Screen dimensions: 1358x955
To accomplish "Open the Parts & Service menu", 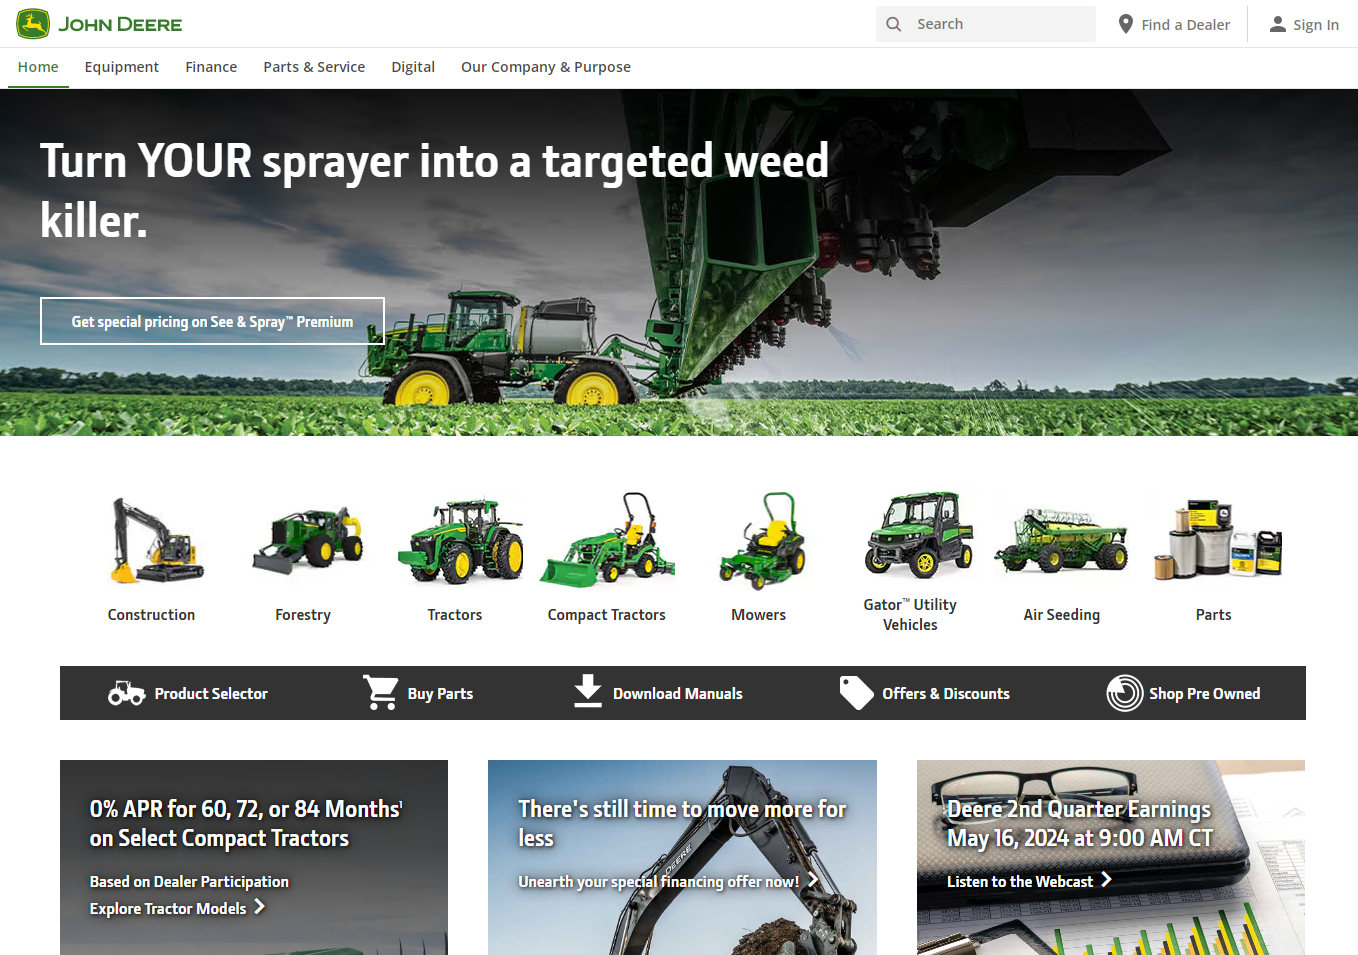I will [314, 67].
